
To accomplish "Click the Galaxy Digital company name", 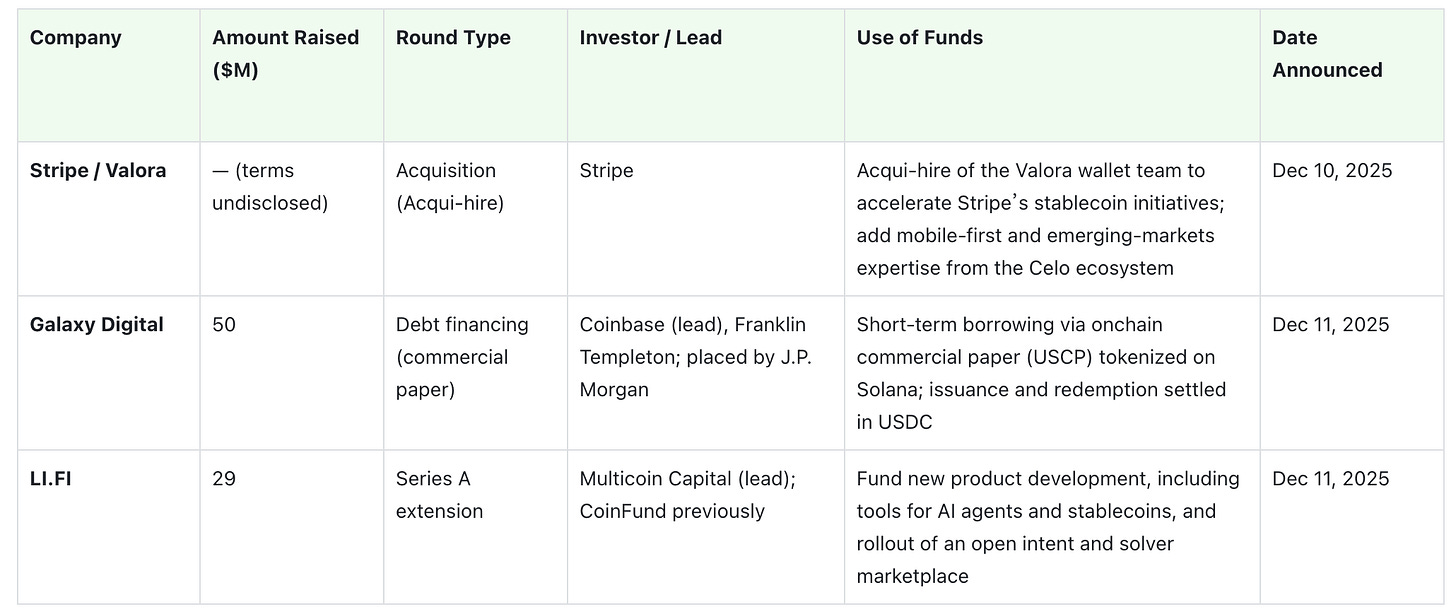I will [97, 325].
